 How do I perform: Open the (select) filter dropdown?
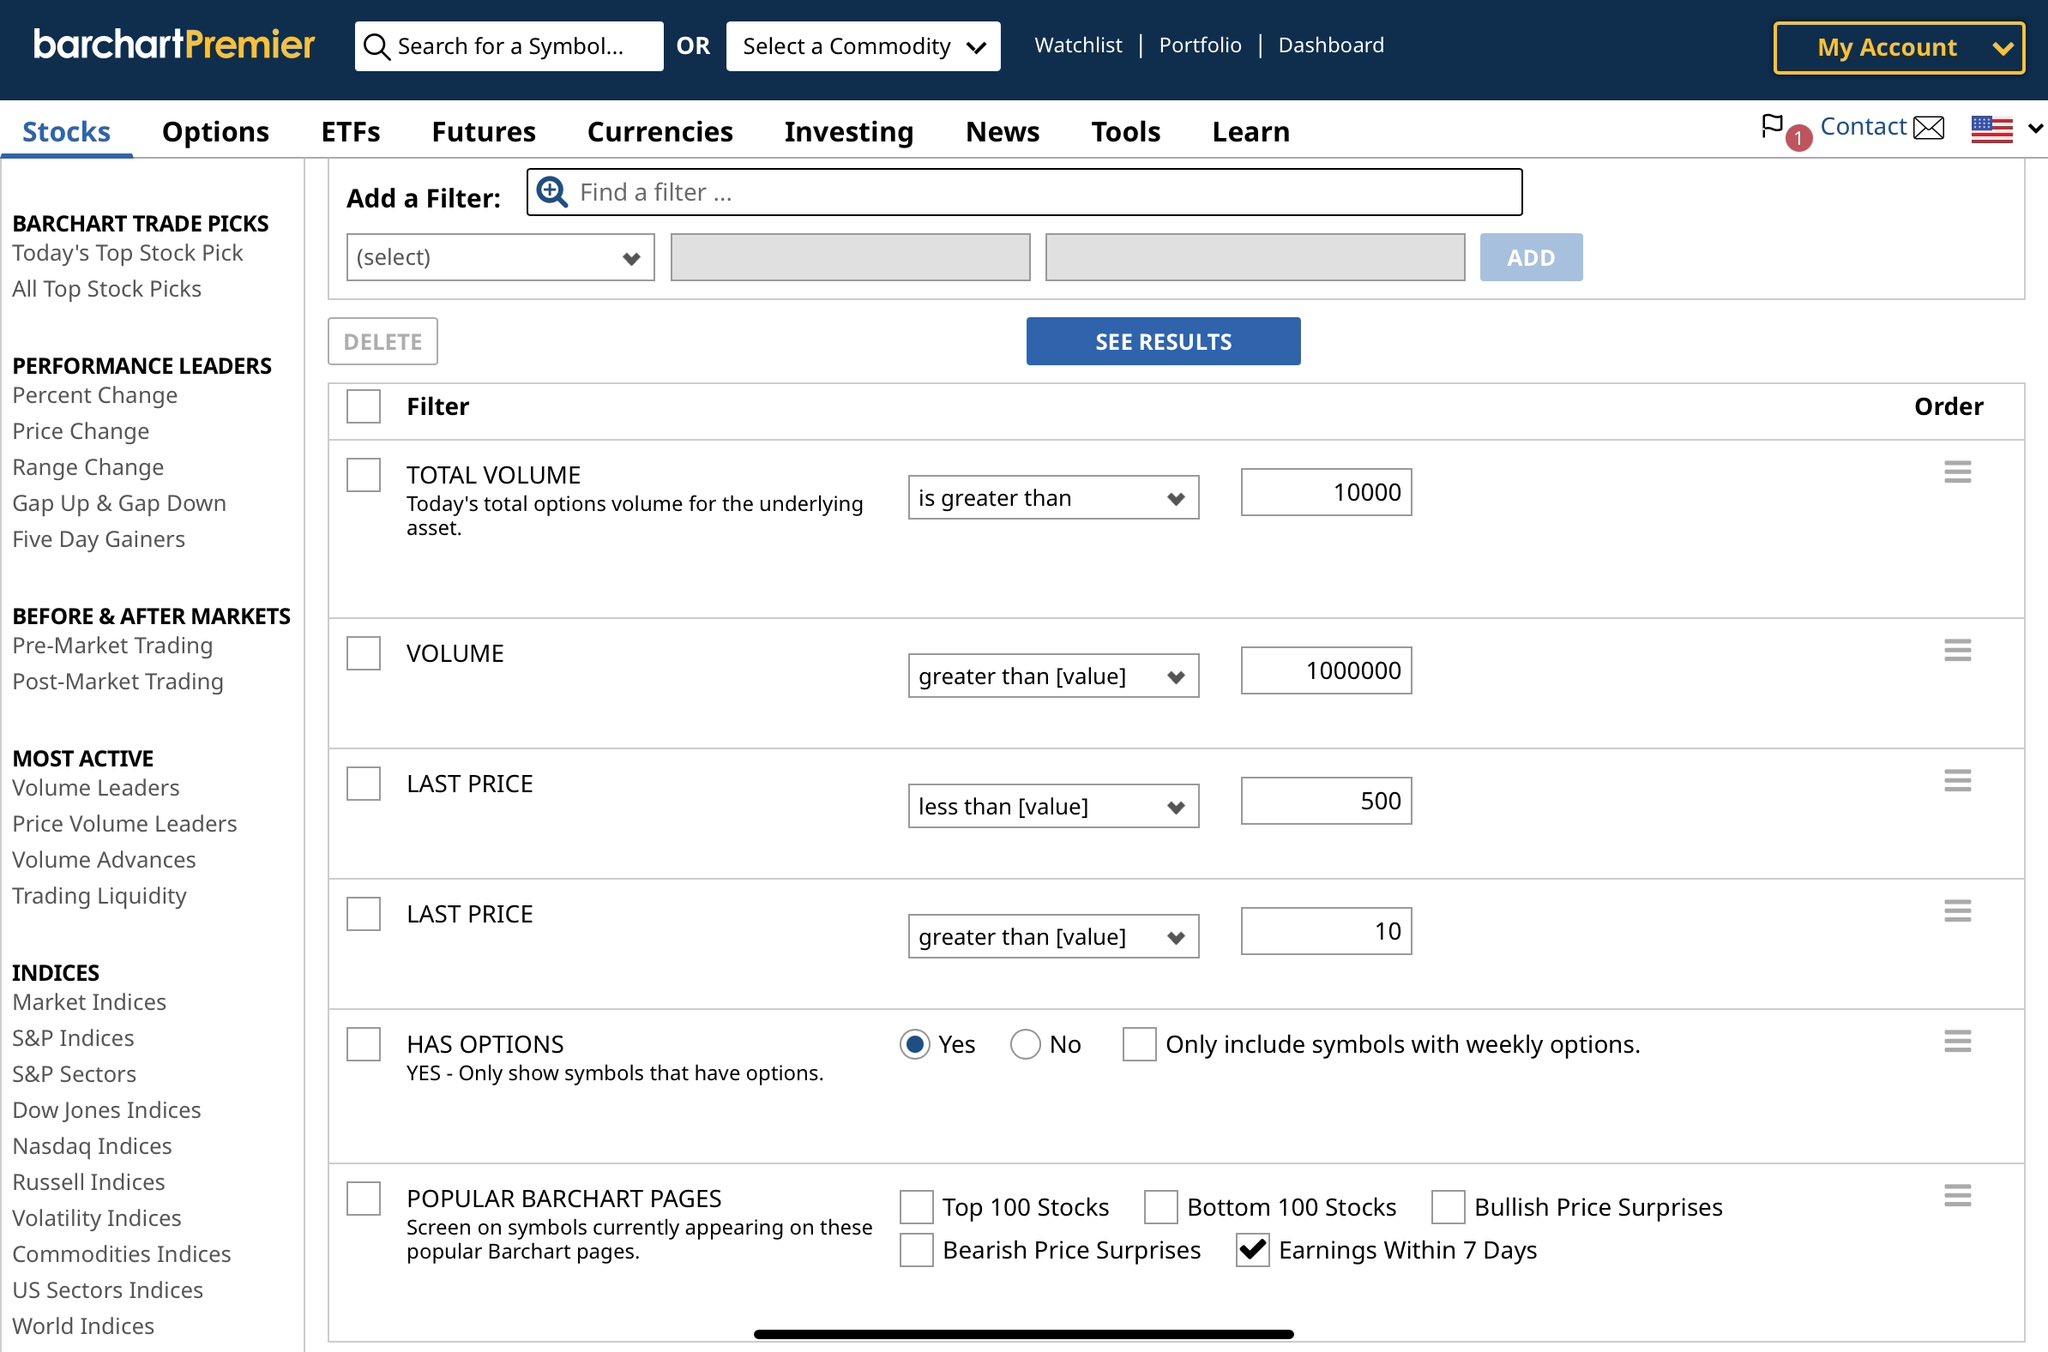(499, 257)
